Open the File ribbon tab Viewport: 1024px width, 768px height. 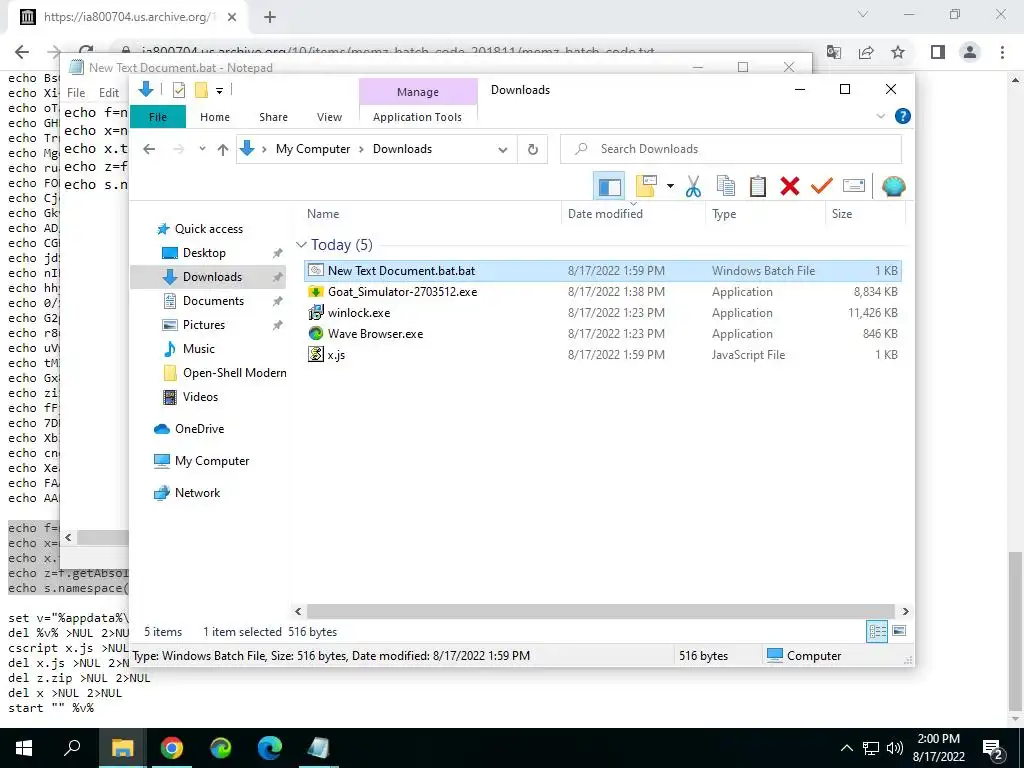tap(158, 117)
